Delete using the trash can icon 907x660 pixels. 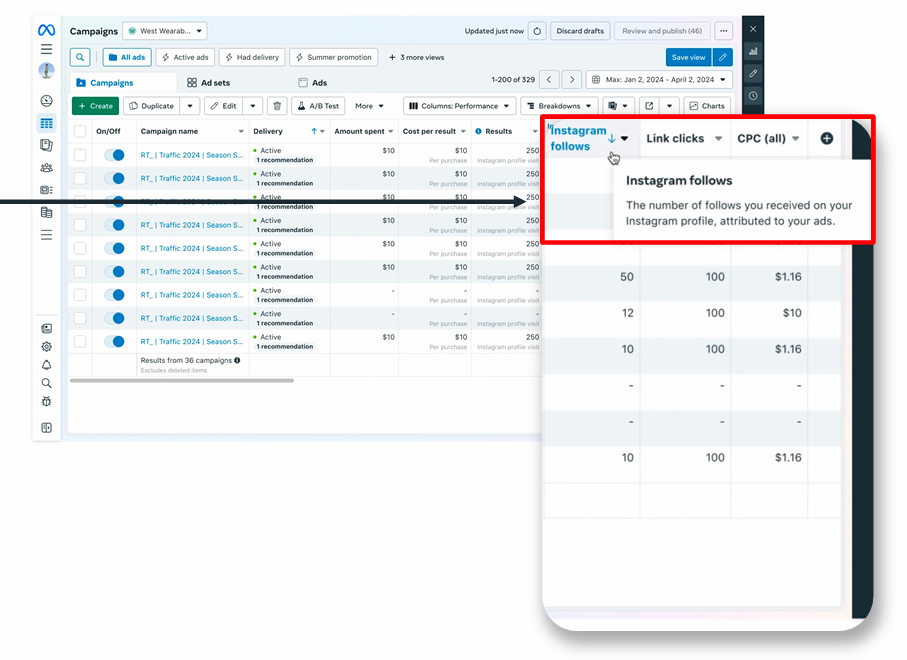(277, 106)
